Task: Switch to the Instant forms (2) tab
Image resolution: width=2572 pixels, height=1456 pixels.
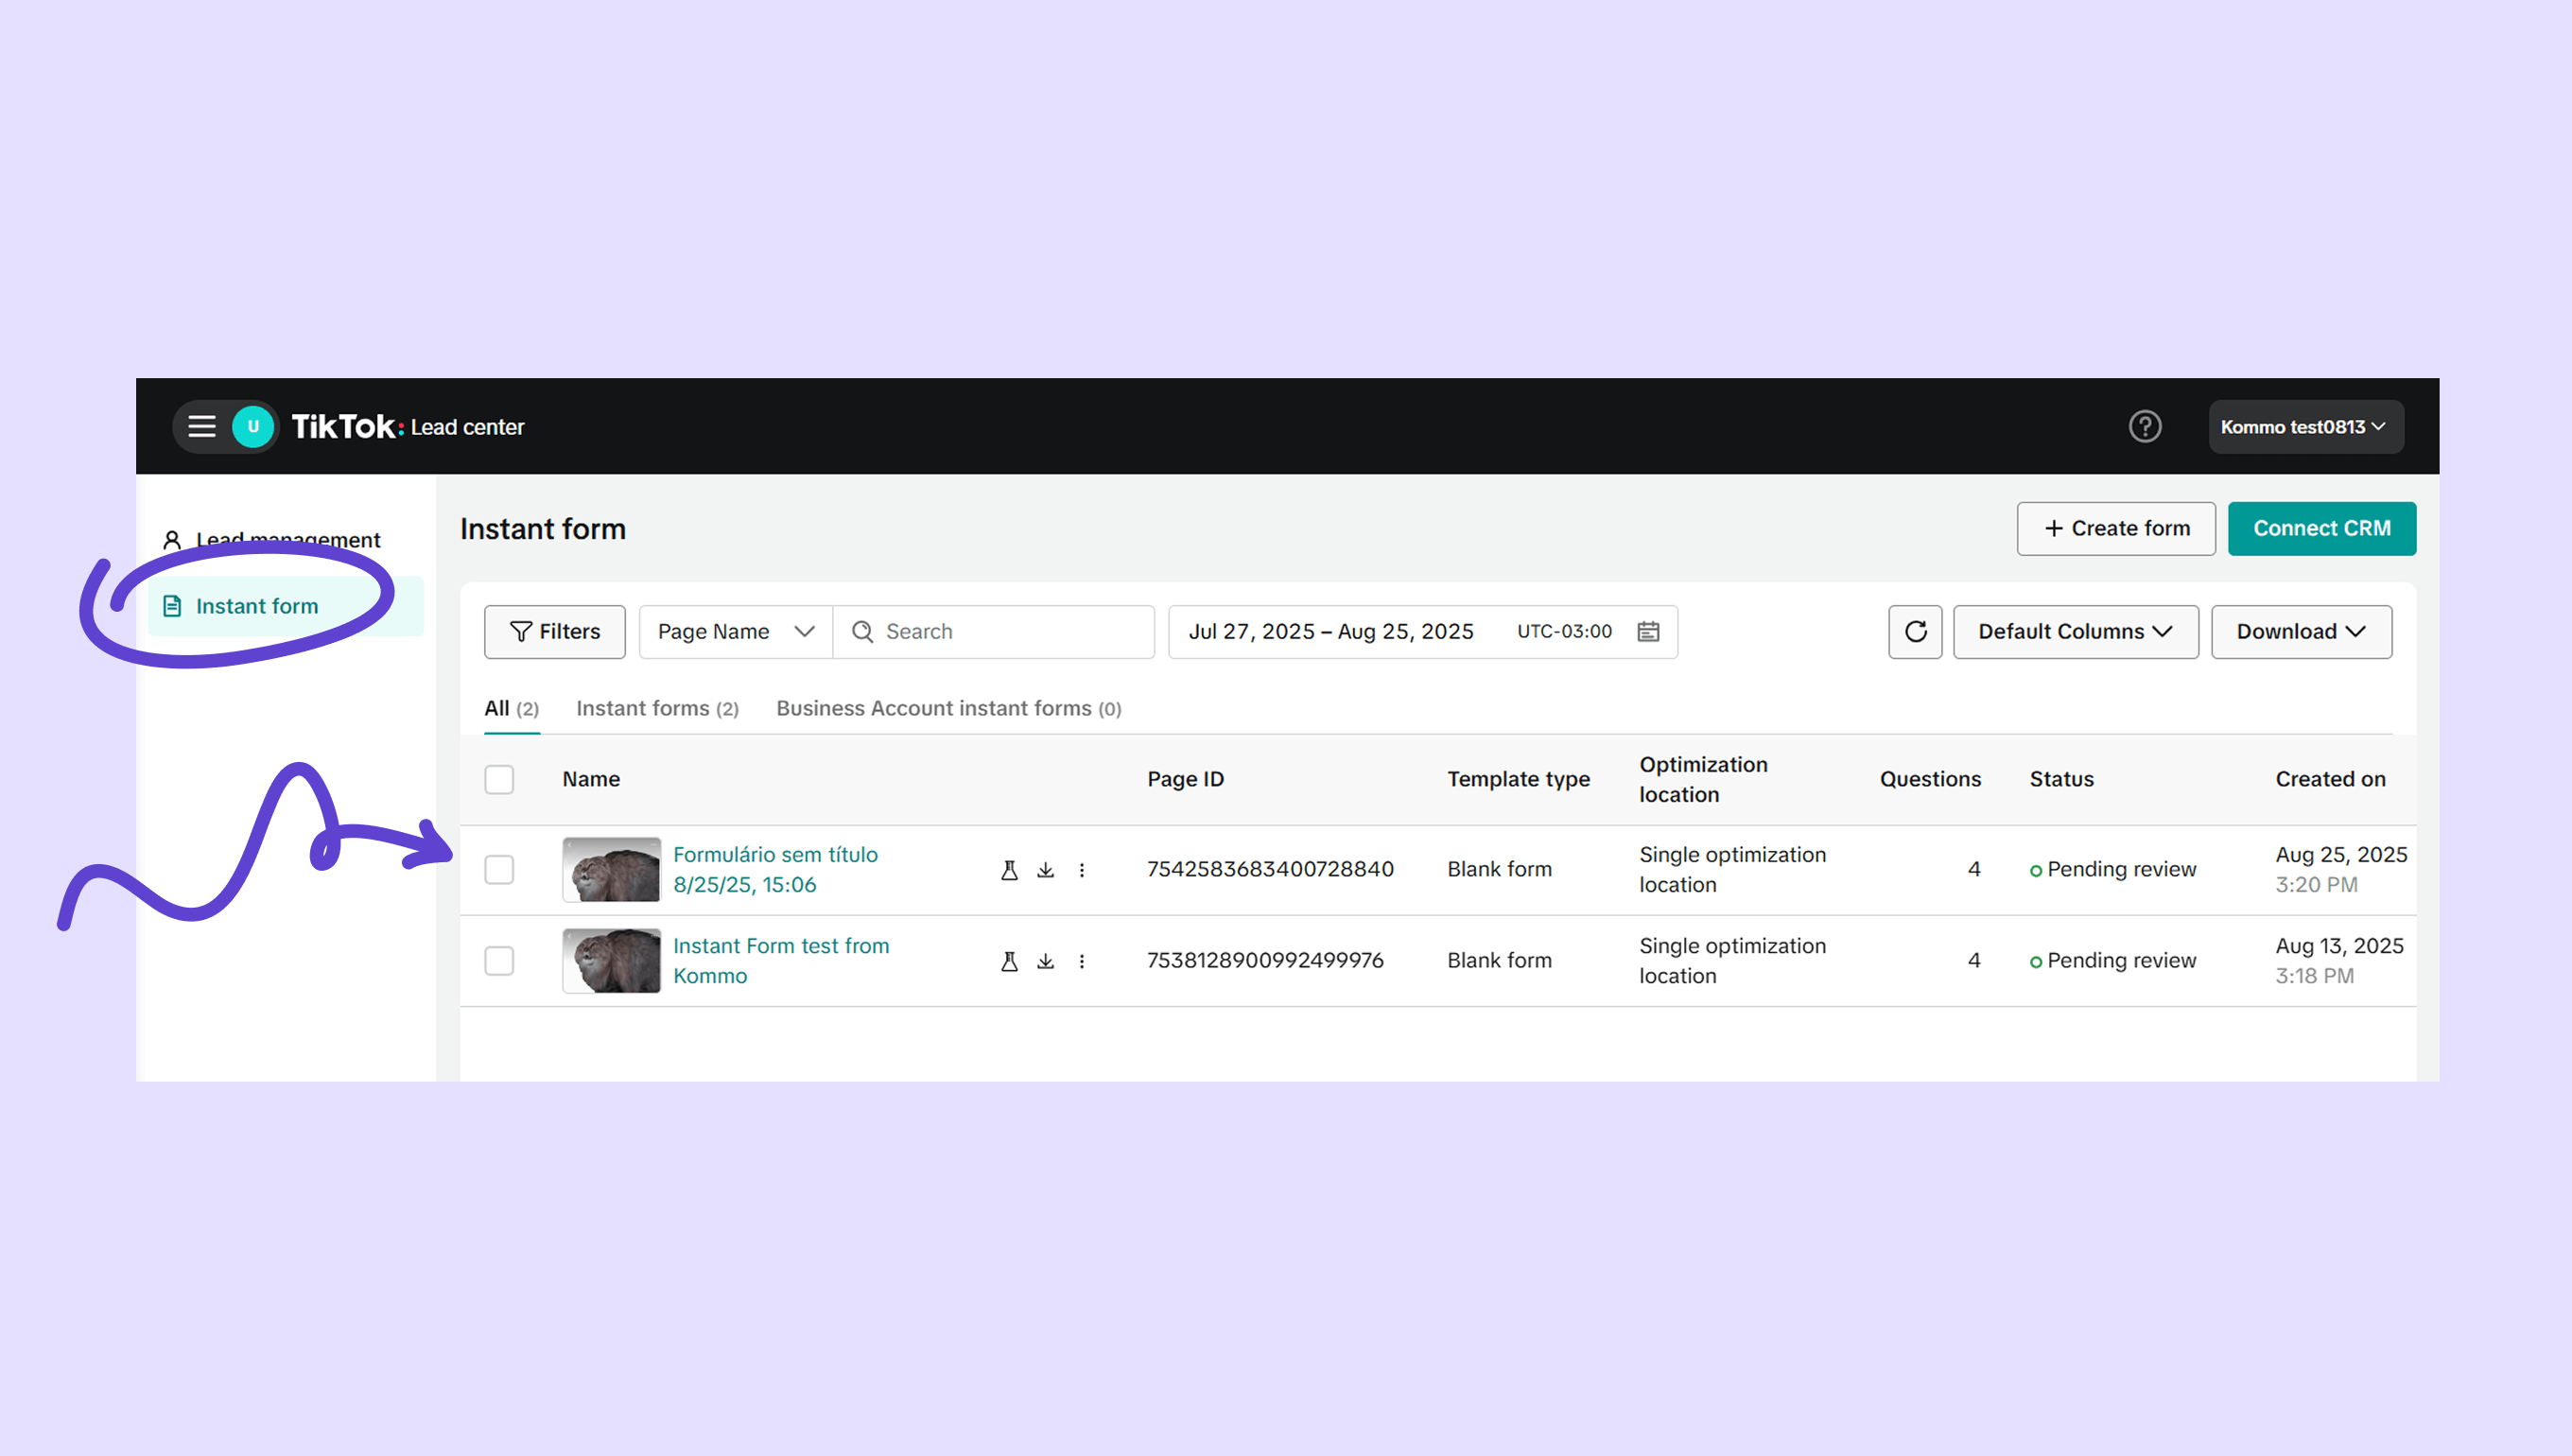Action: [657, 709]
